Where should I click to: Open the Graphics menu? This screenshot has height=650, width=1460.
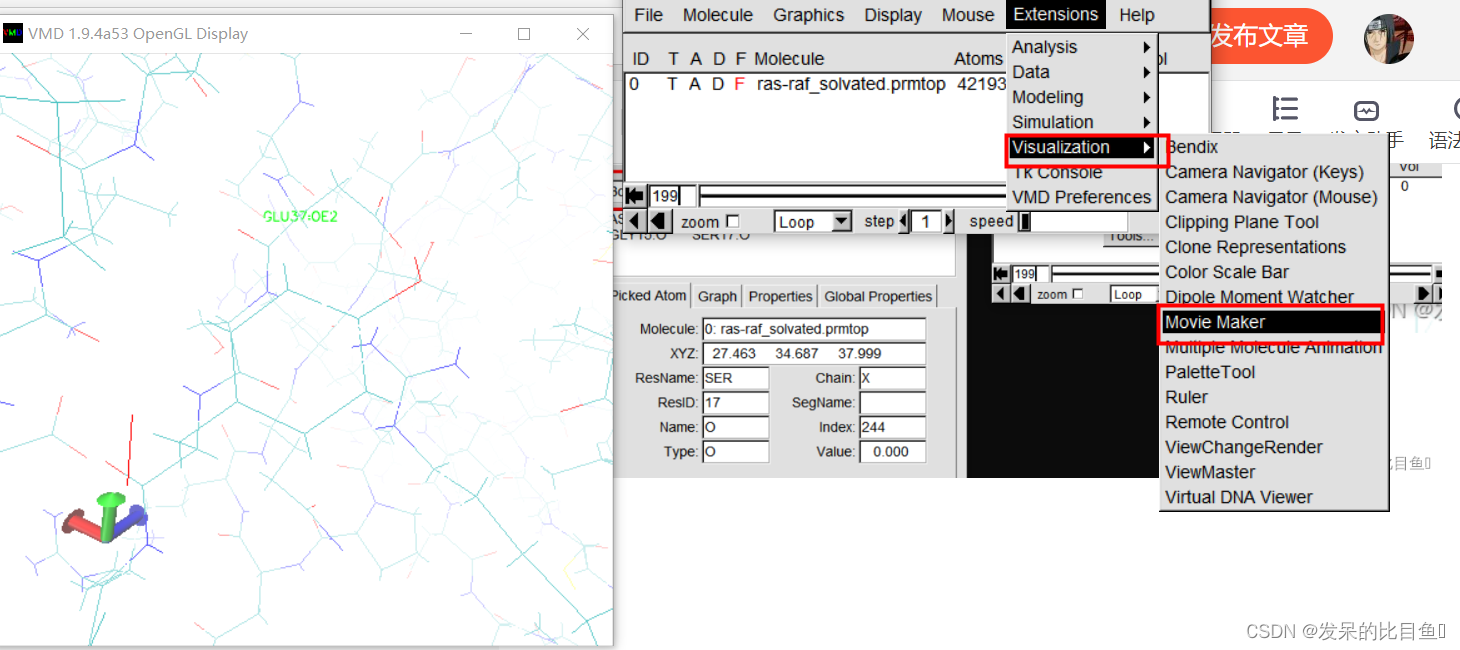coord(808,15)
